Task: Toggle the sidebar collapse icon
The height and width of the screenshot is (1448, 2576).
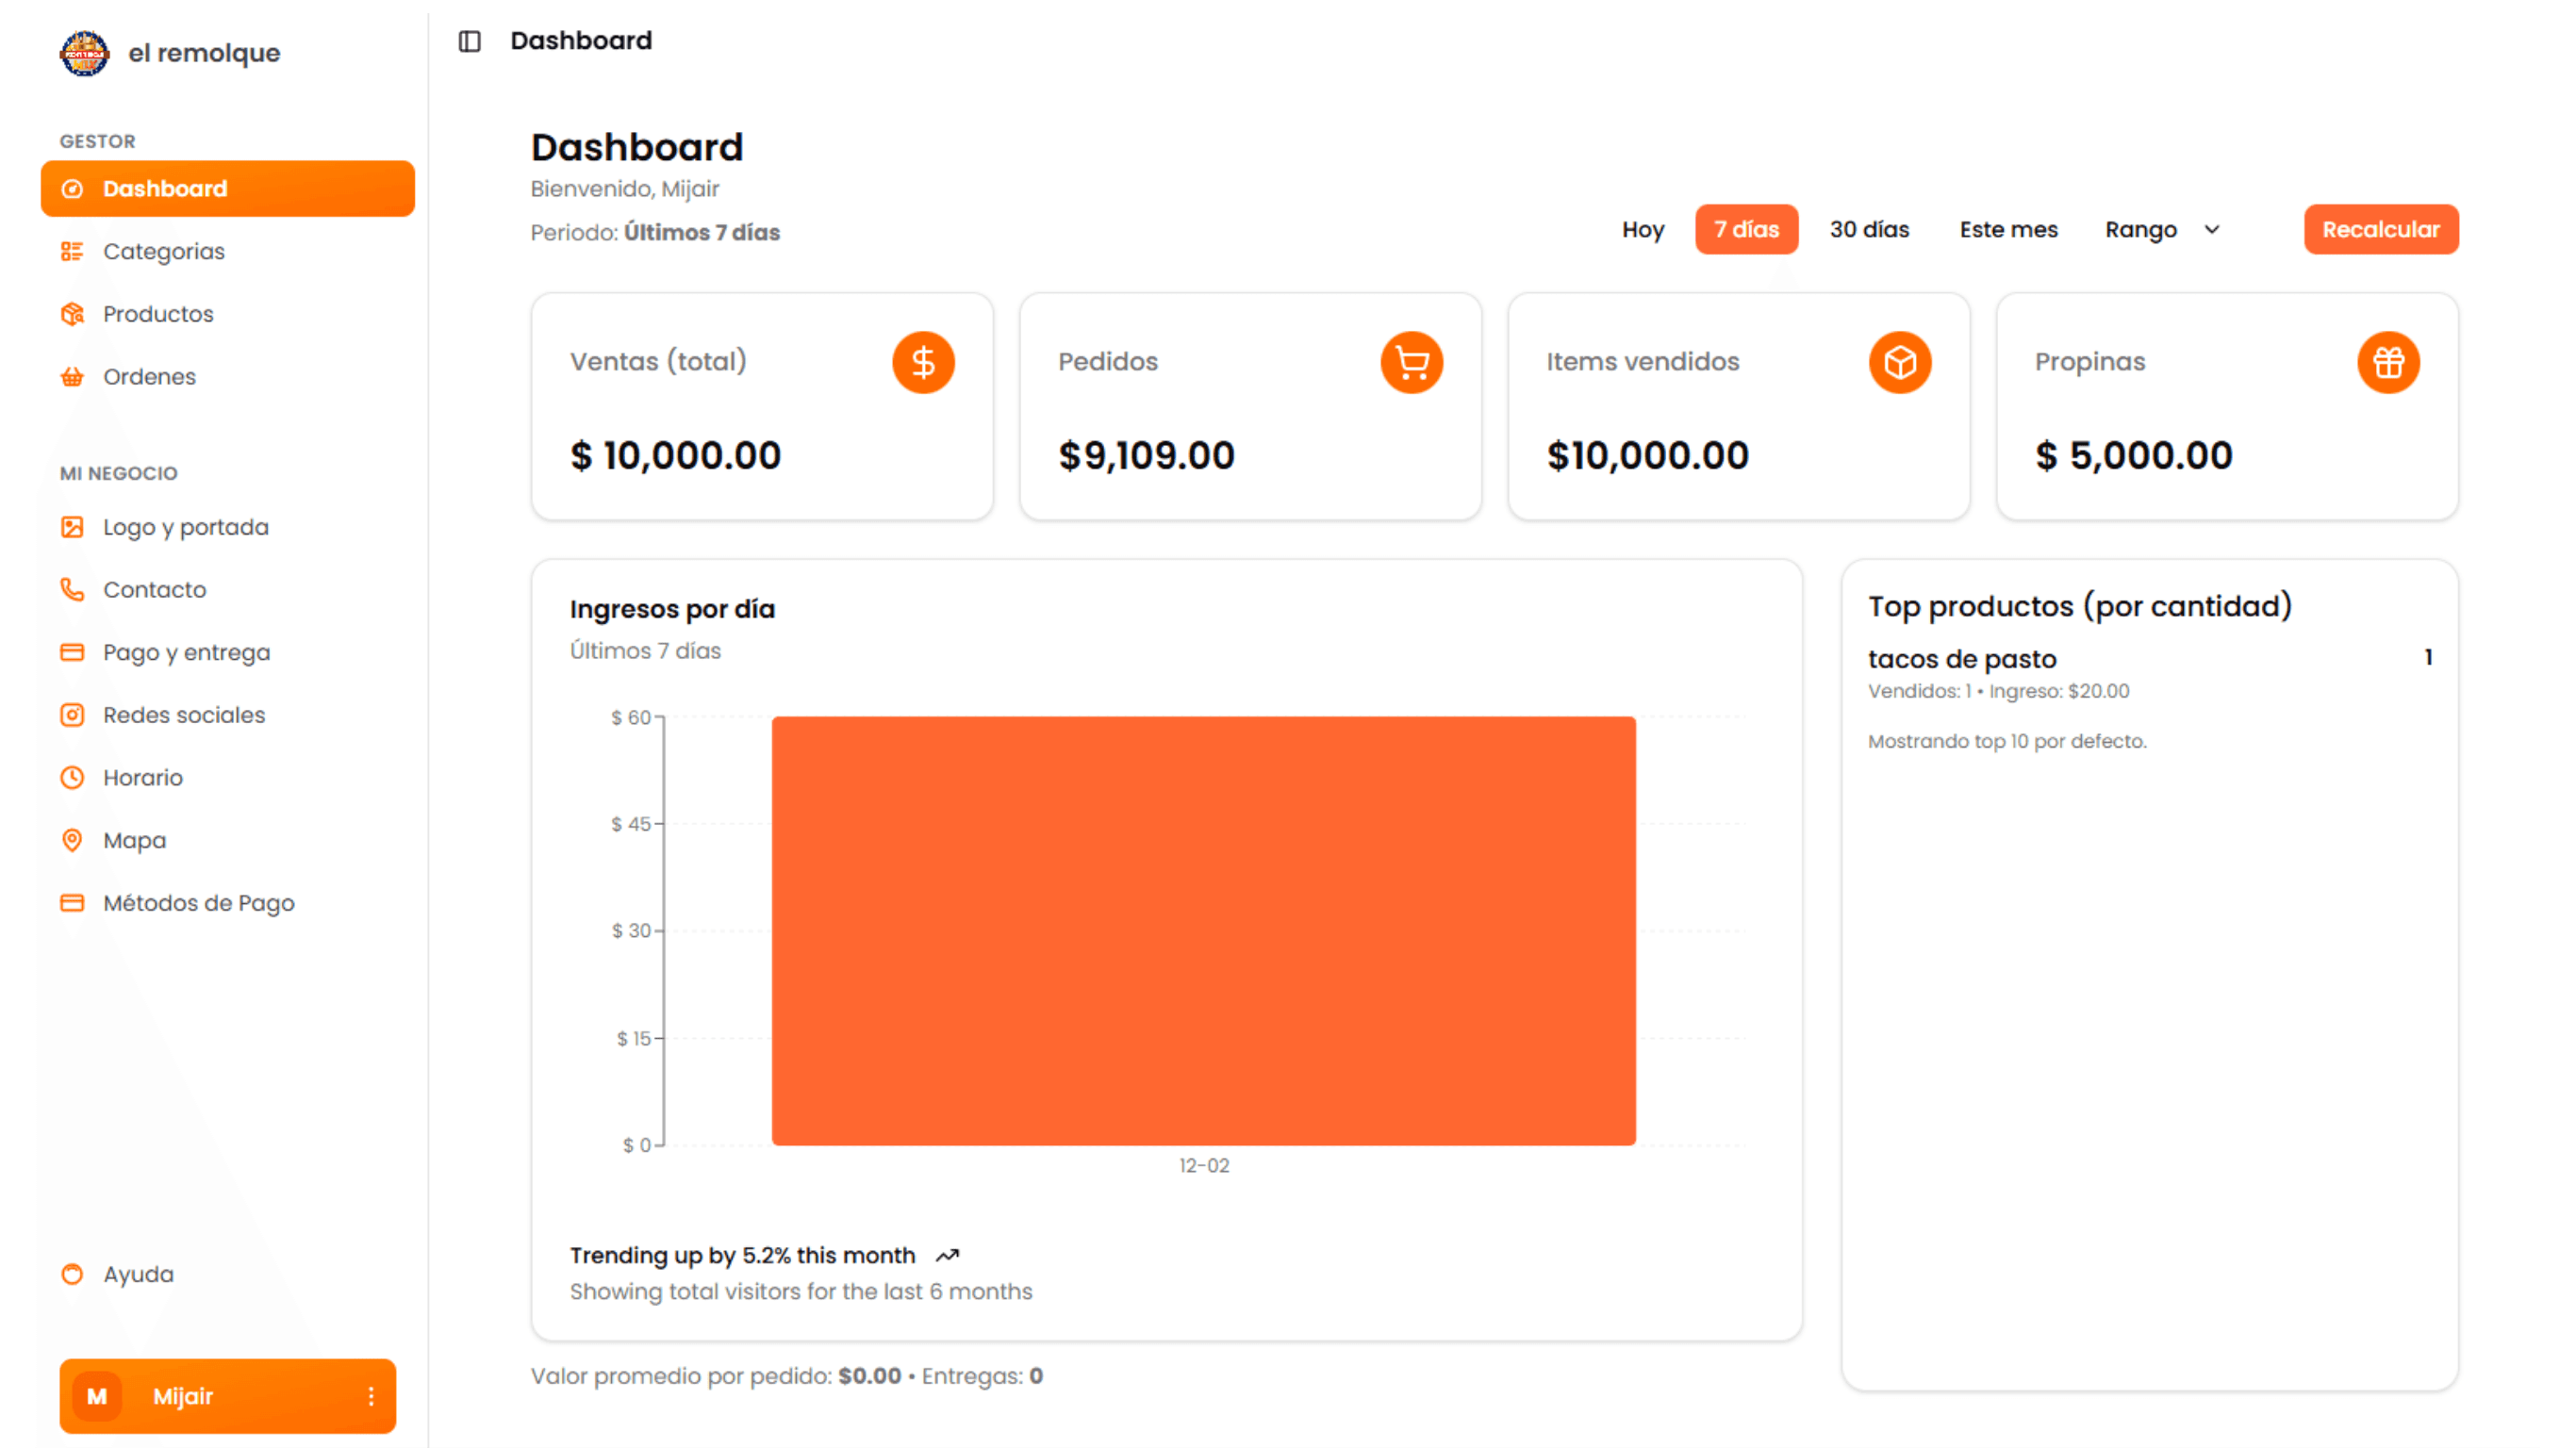Action: click(x=469, y=41)
